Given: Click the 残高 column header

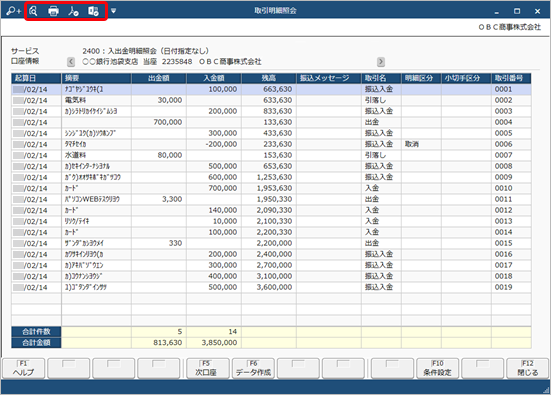Looking at the screenshot, I should tap(269, 78).
